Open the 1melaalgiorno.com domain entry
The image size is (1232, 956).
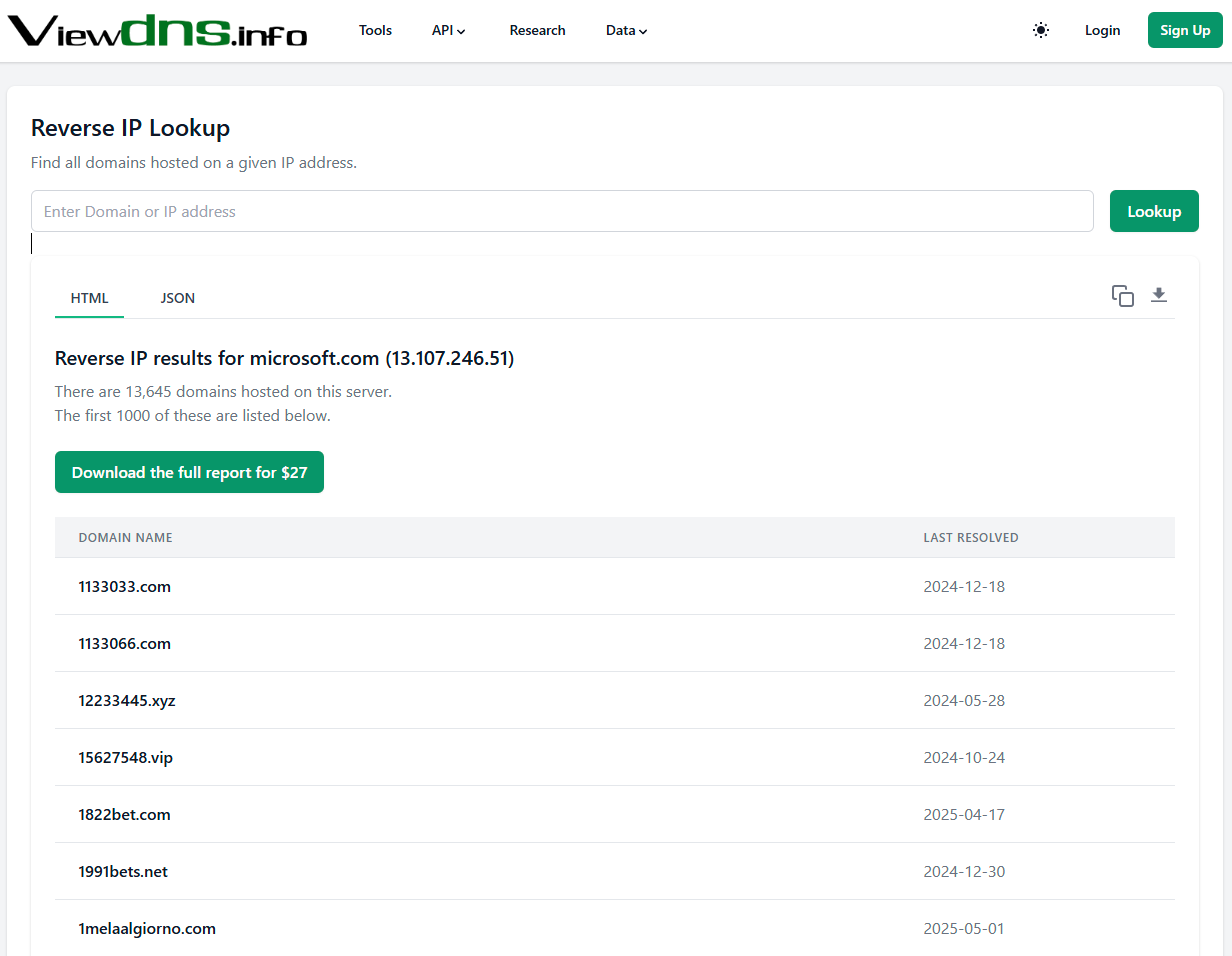click(x=147, y=928)
